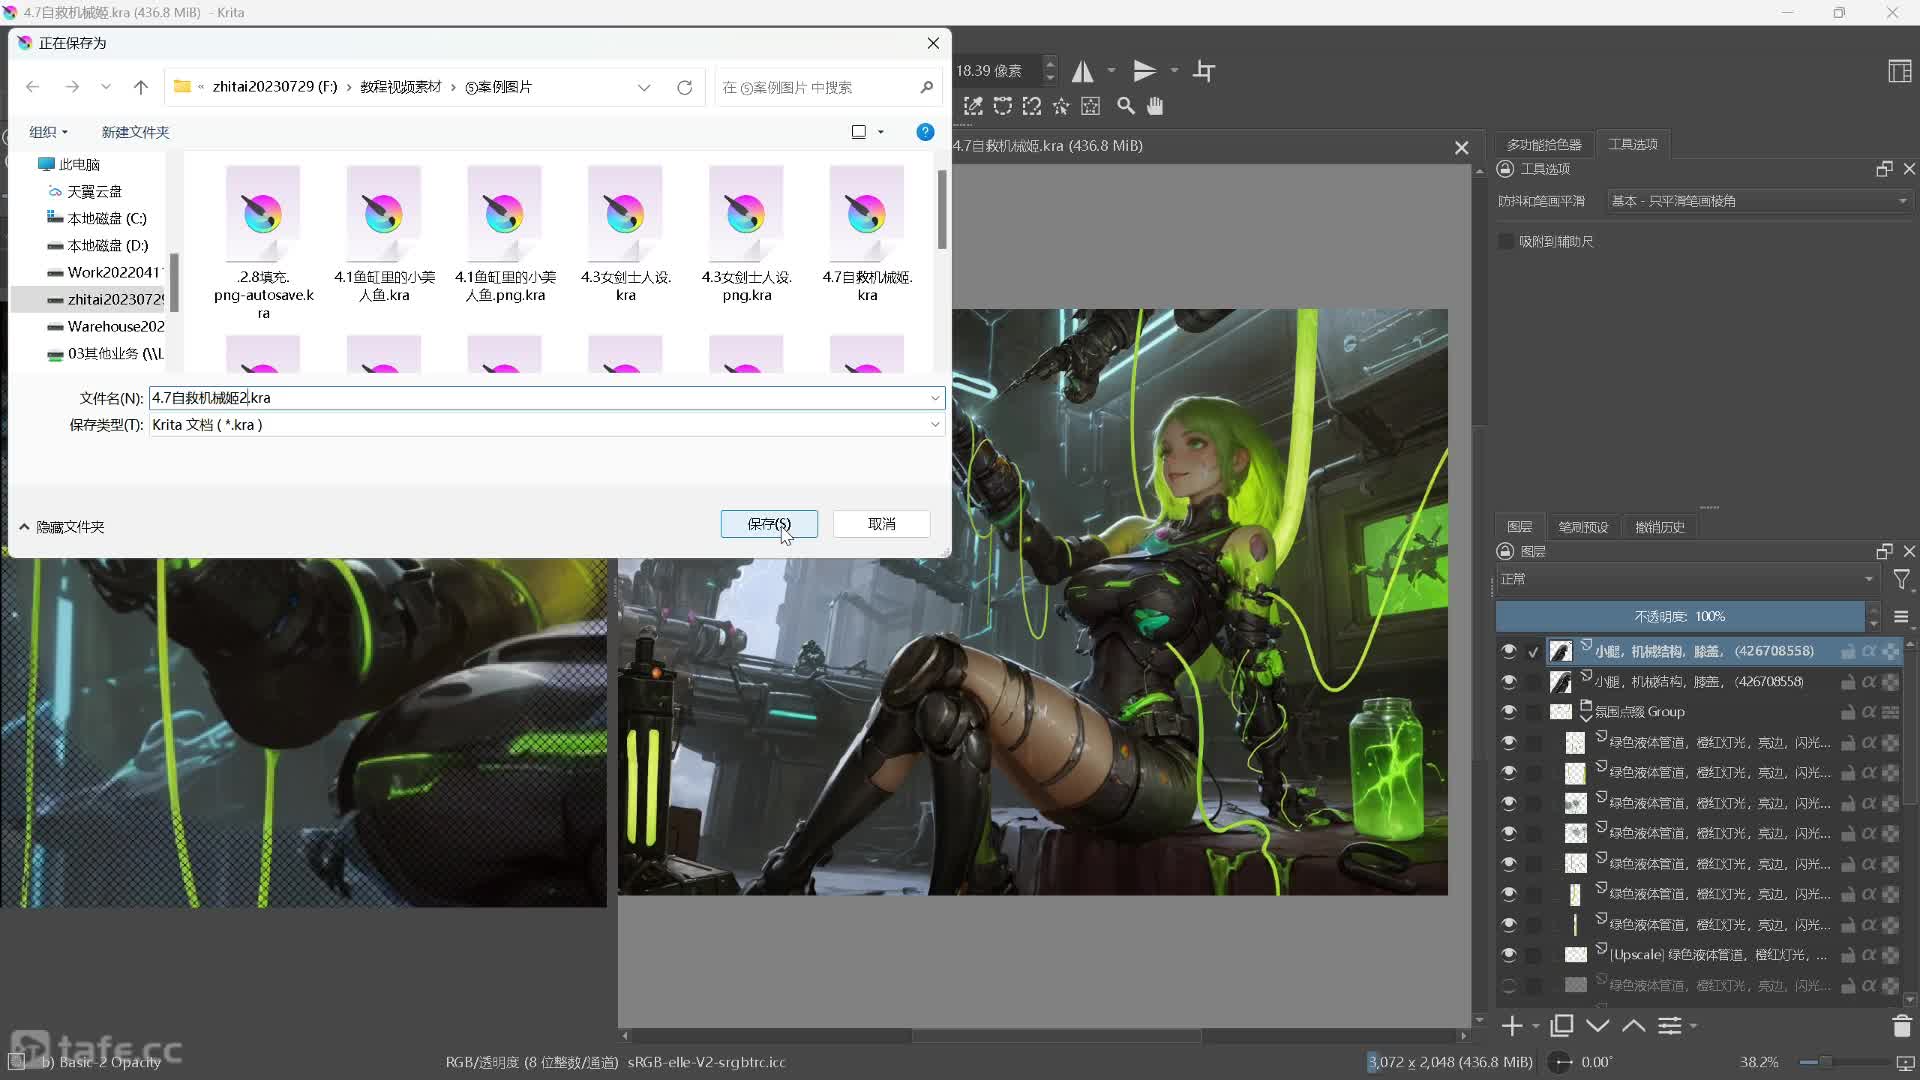Go up one folder level in dialog

tap(141, 88)
